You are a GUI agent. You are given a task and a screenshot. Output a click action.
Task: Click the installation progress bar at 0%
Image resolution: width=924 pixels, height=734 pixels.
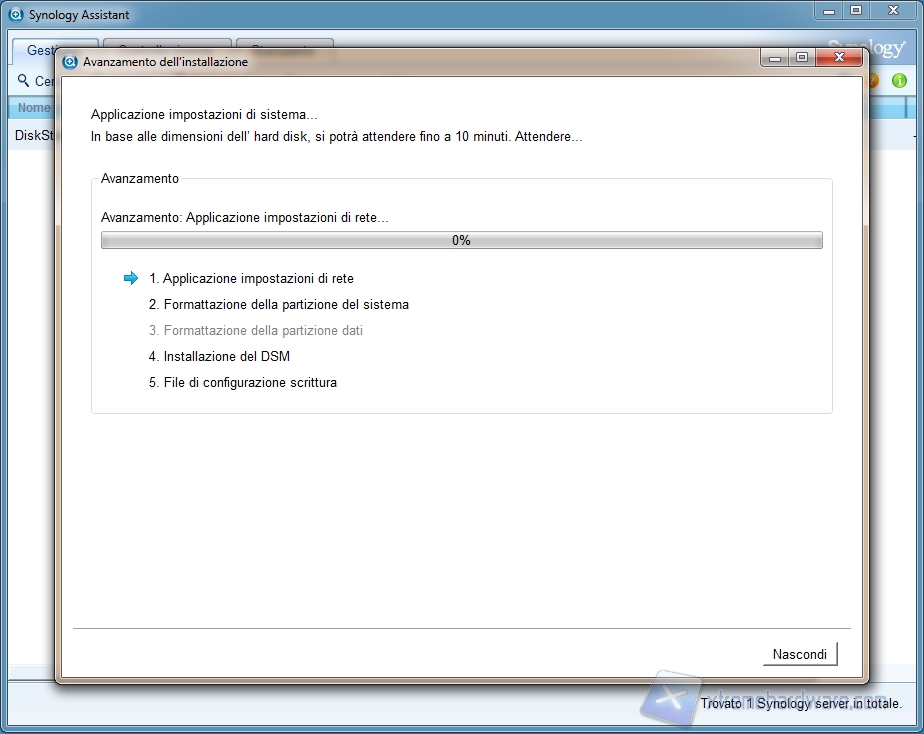pyautogui.click(x=461, y=240)
